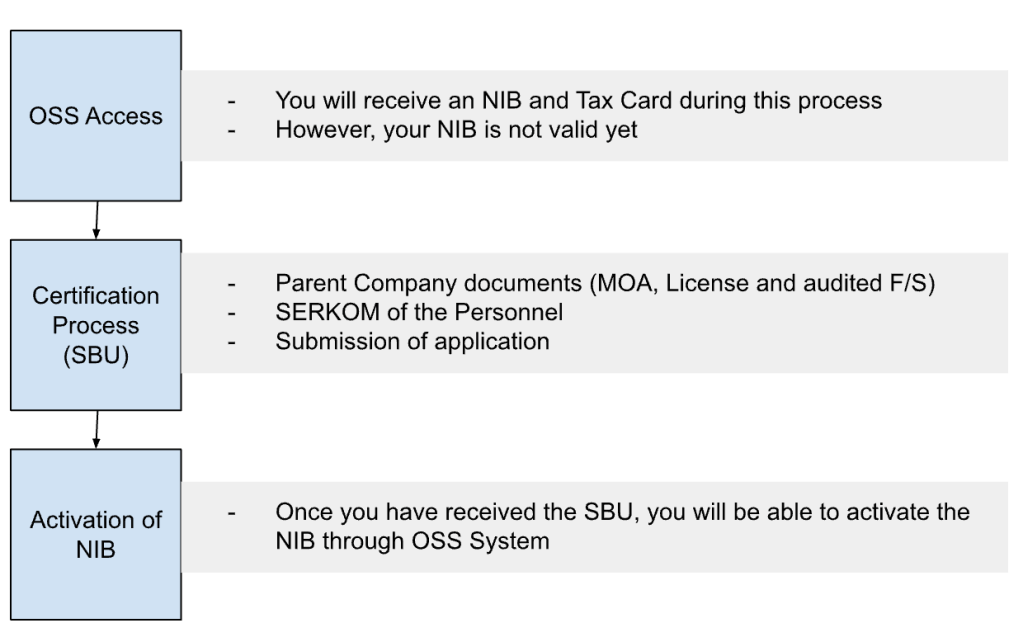
Task: Click bullet dash before 'Submission of application'
Action: (x=232, y=343)
